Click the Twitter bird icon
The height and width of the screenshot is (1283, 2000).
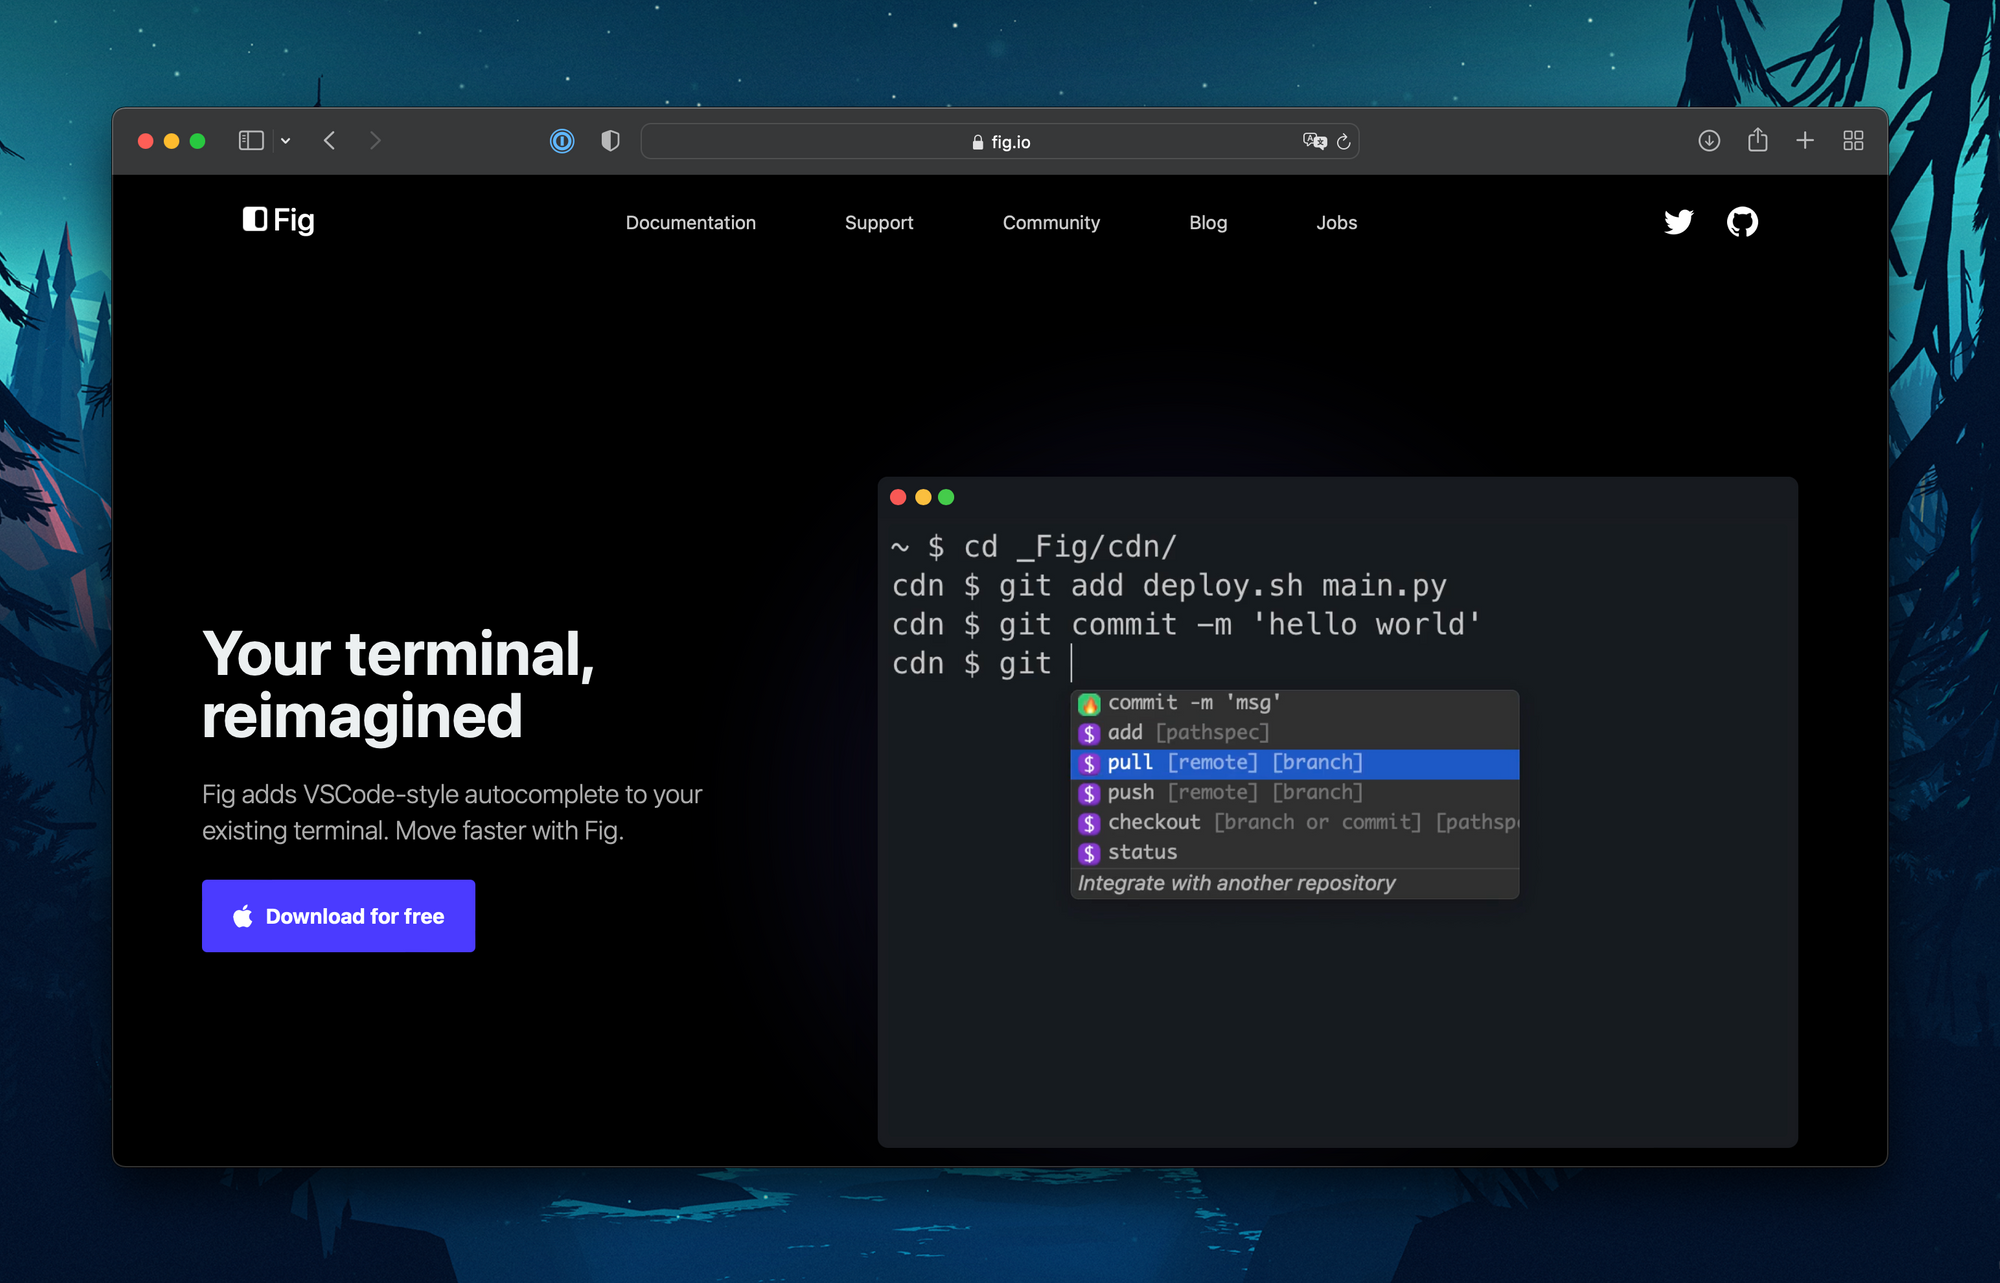point(1679,222)
